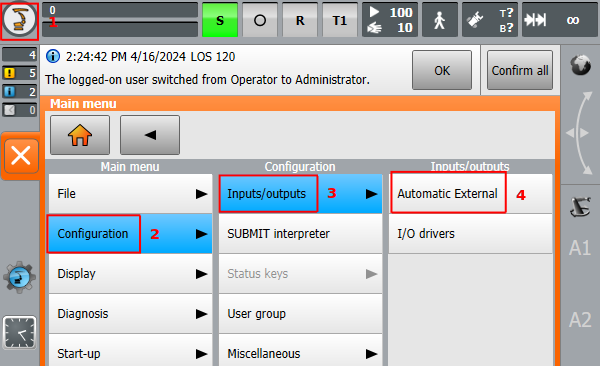Go back with the left arrow button
Image resolution: width=600 pixels, height=366 pixels.
(150, 135)
